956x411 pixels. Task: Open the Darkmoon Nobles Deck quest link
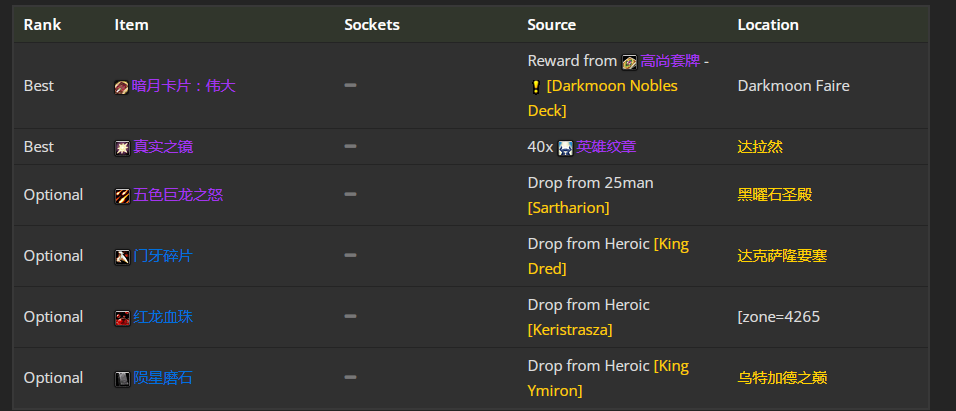point(602,98)
